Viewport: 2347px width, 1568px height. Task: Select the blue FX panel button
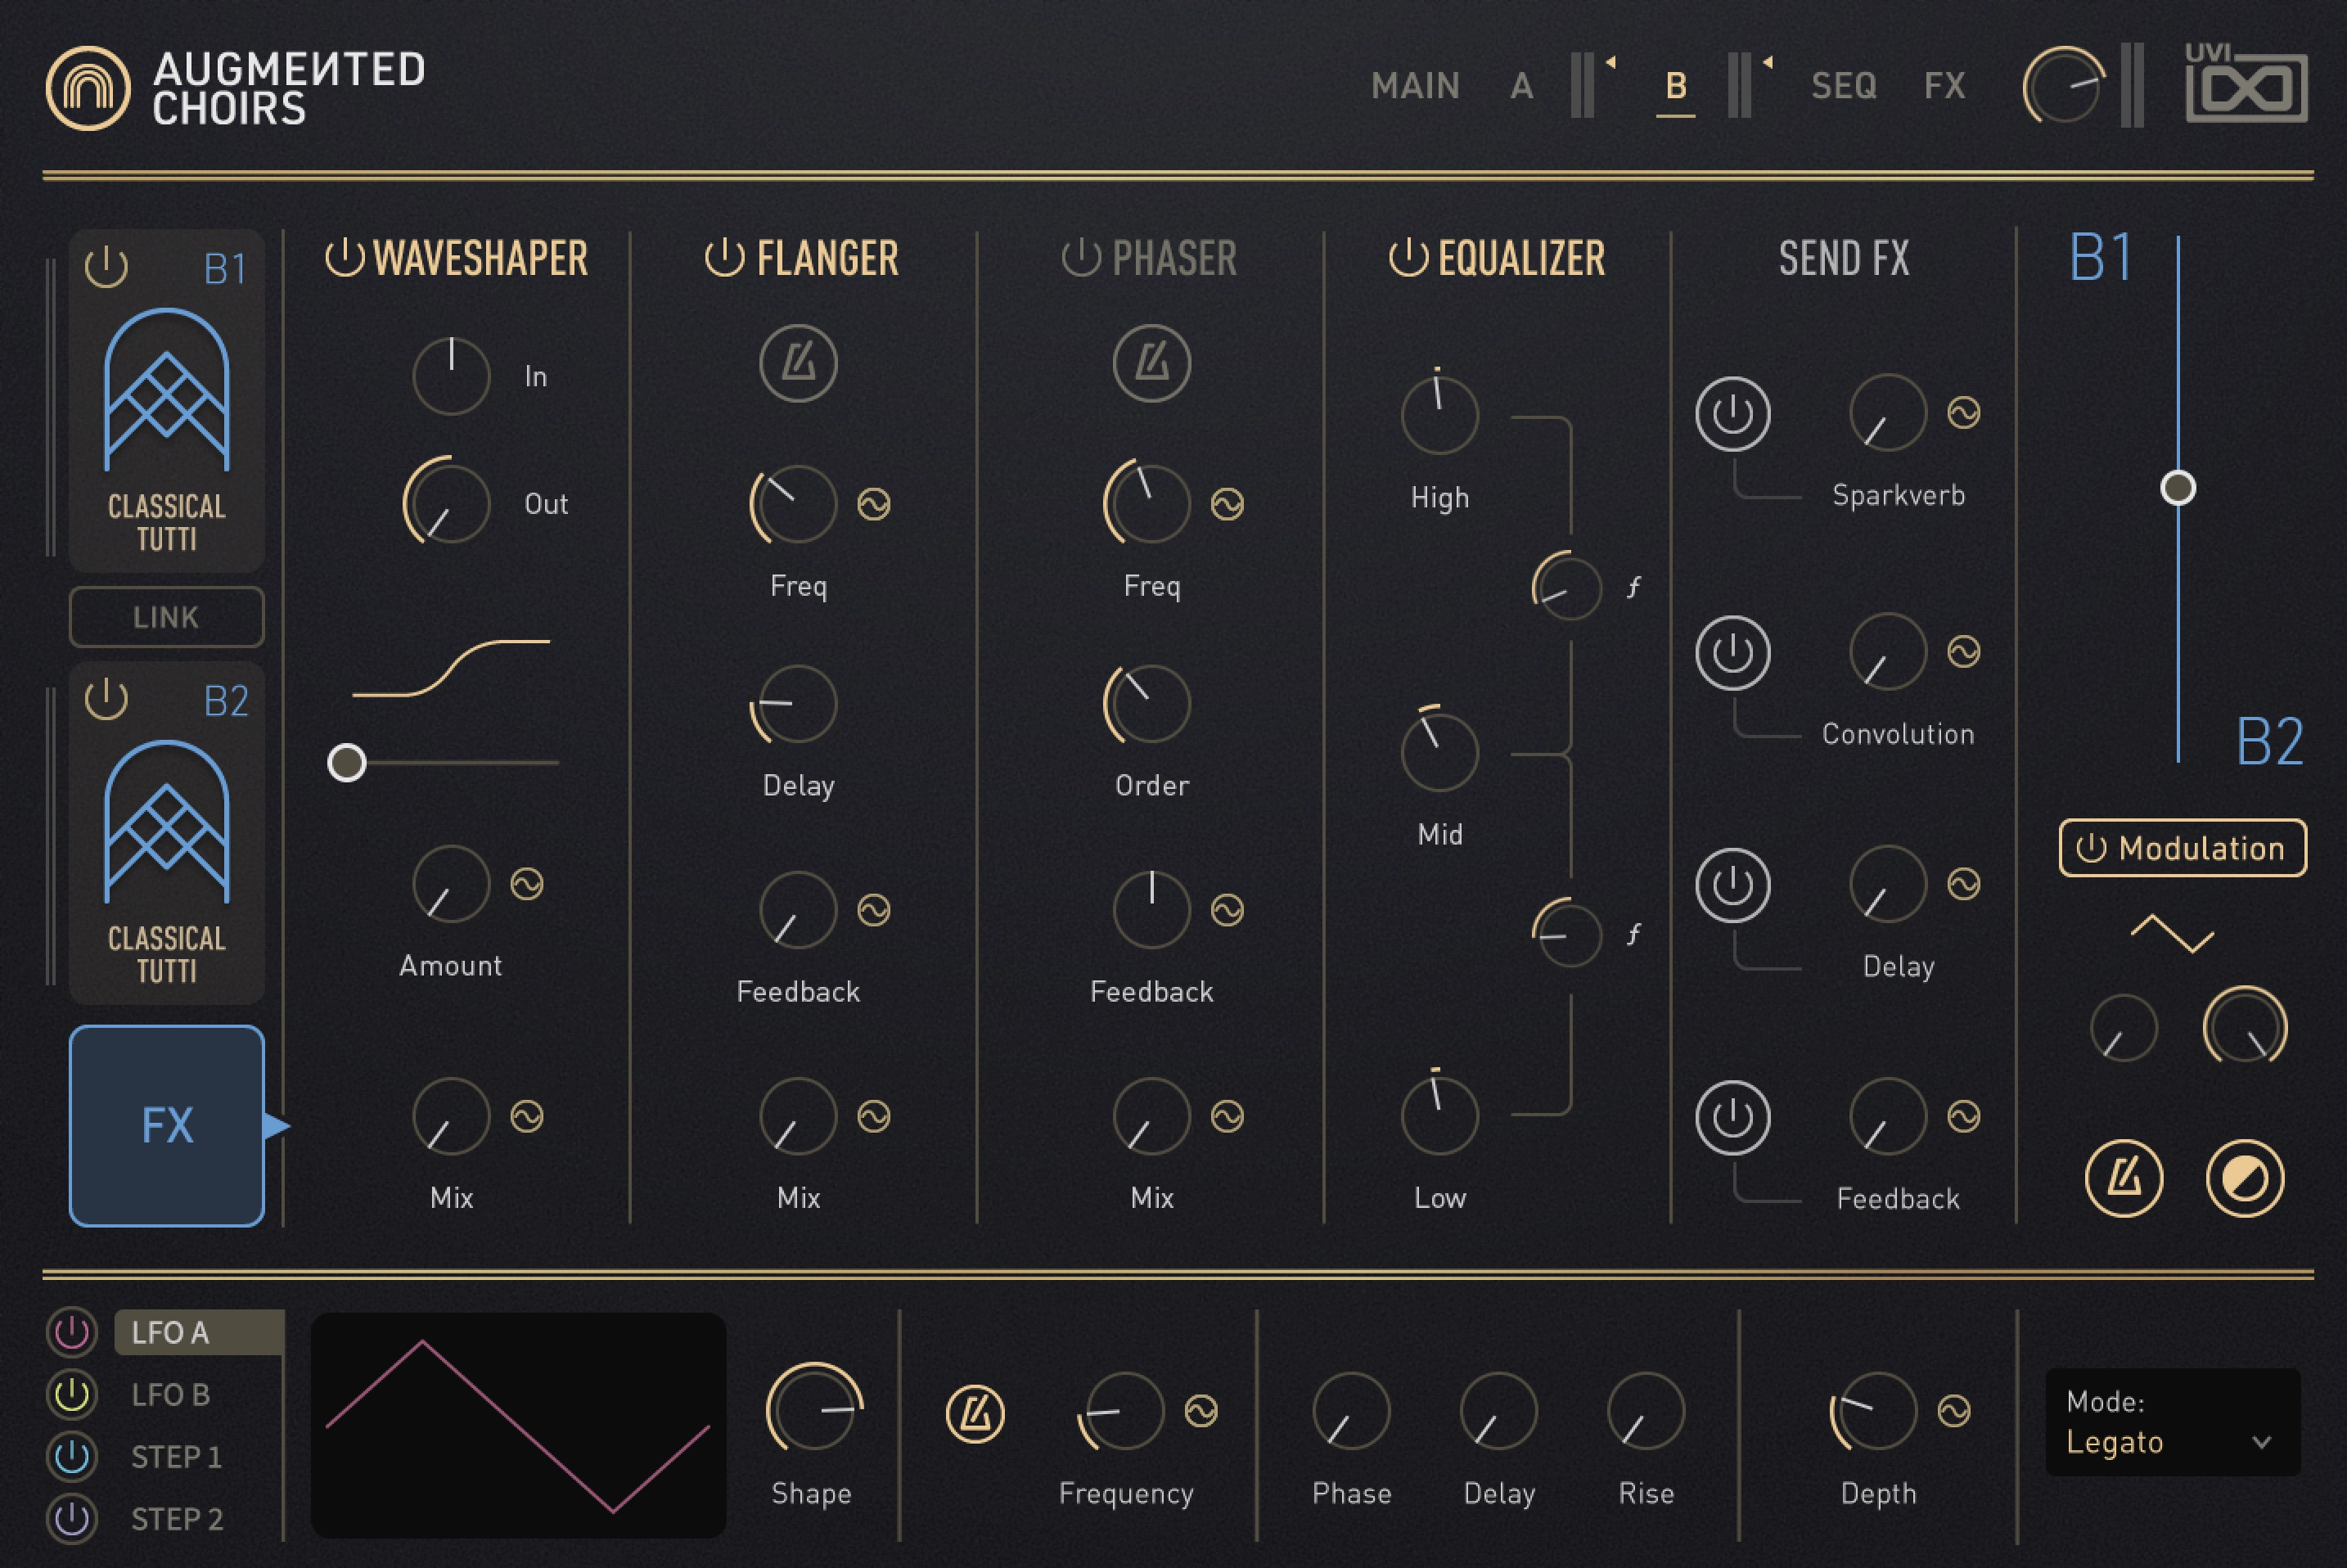[x=166, y=1126]
